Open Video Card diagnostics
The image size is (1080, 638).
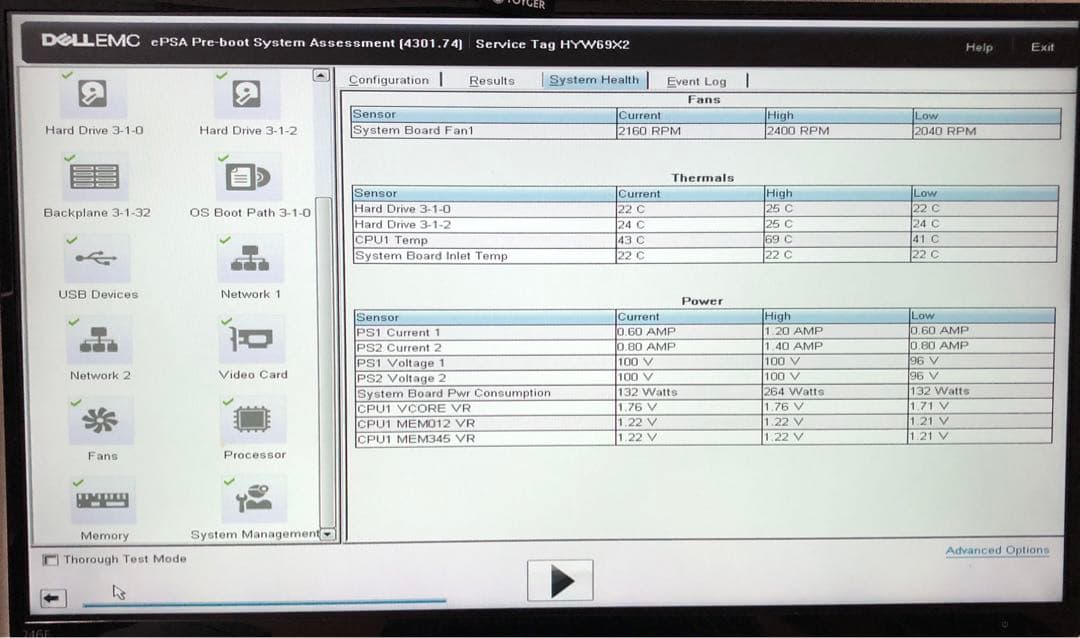coord(250,340)
